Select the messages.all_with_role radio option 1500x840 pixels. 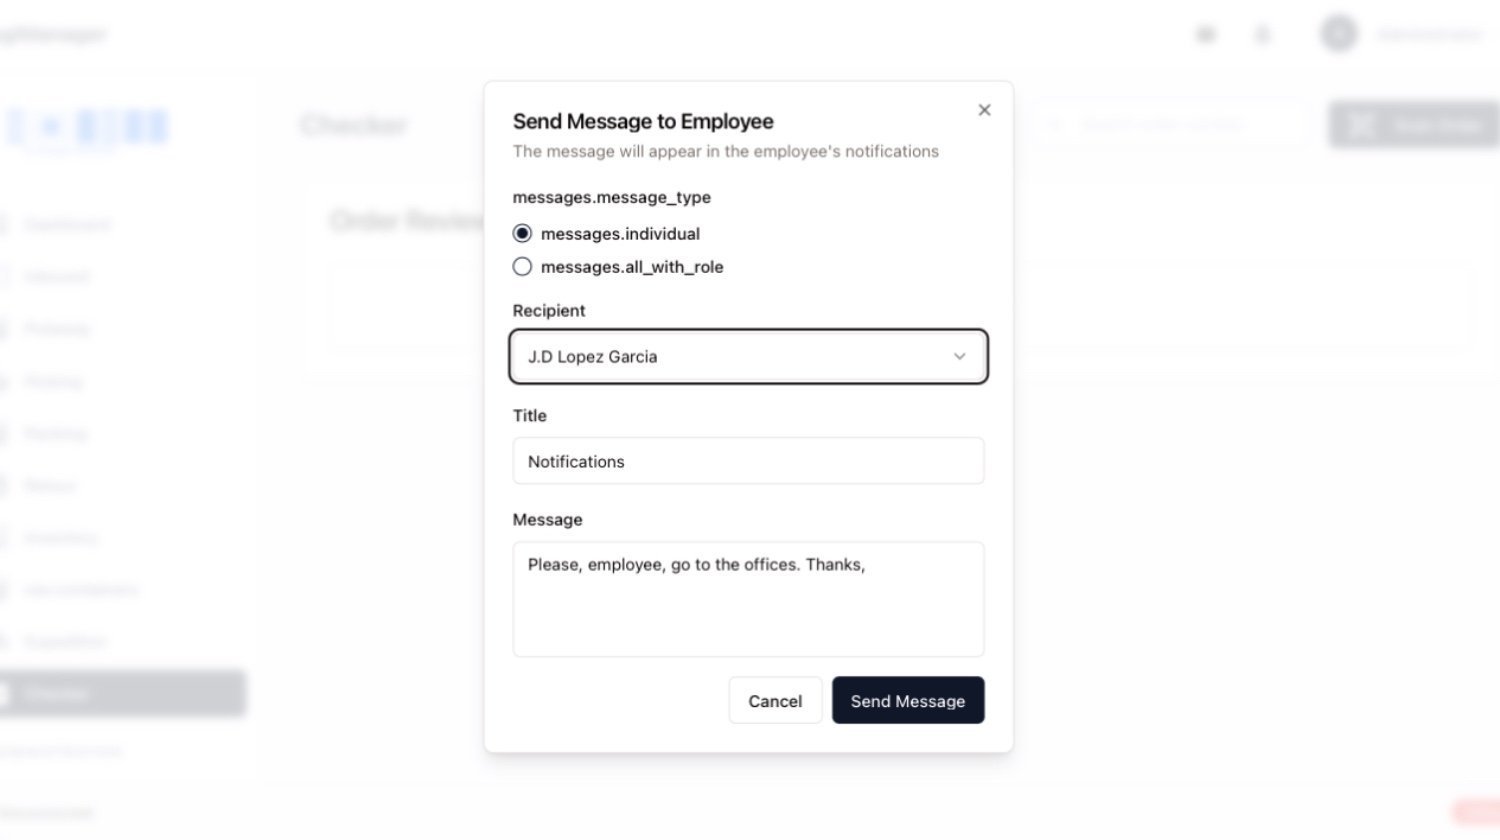click(522, 266)
